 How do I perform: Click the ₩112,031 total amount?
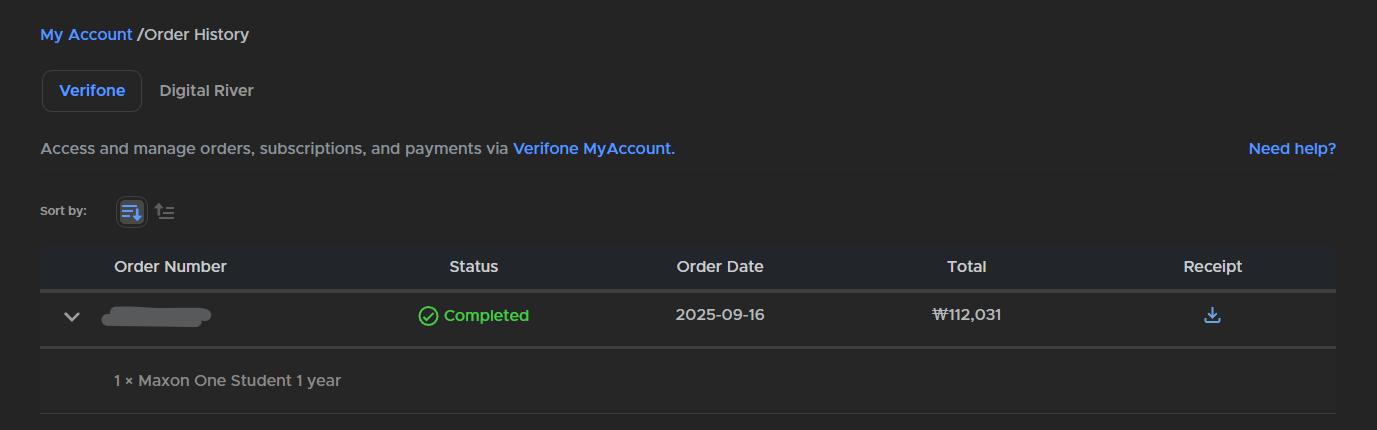click(966, 315)
